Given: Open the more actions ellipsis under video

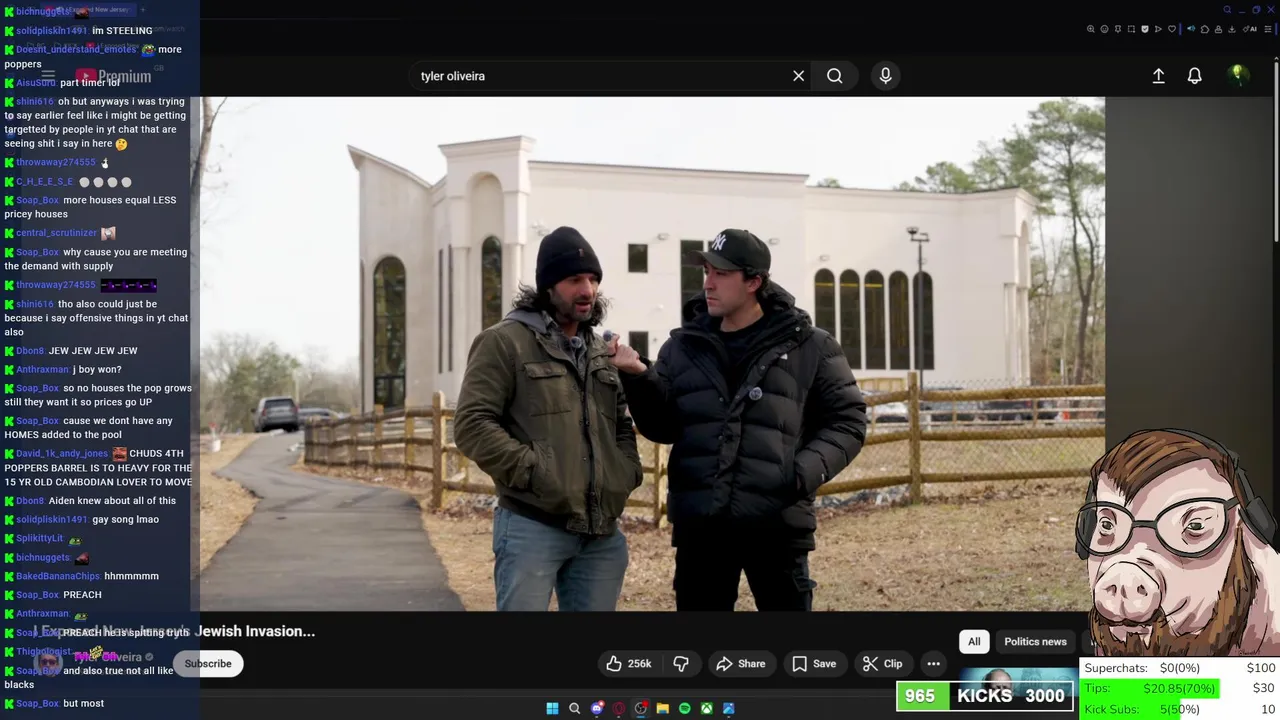Looking at the screenshot, I should pos(933,663).
